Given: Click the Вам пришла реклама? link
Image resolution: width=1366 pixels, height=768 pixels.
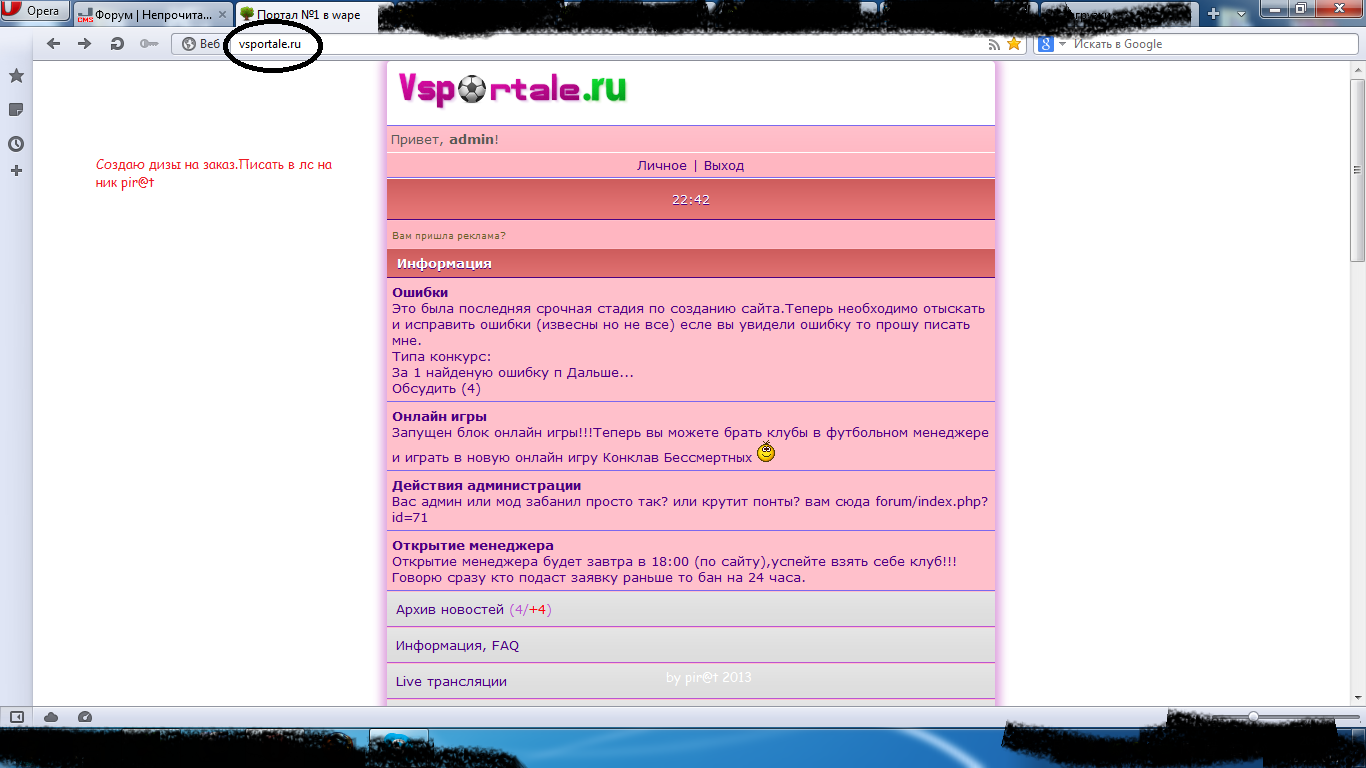Looking at the screenshot, I should 449,236.
